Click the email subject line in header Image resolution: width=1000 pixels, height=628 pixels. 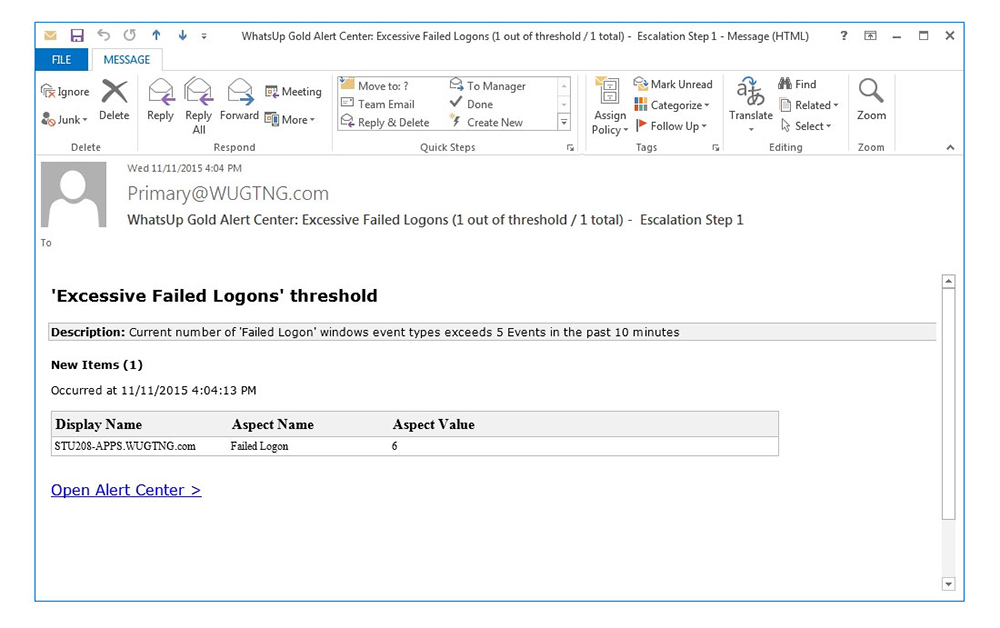point(436,220)
